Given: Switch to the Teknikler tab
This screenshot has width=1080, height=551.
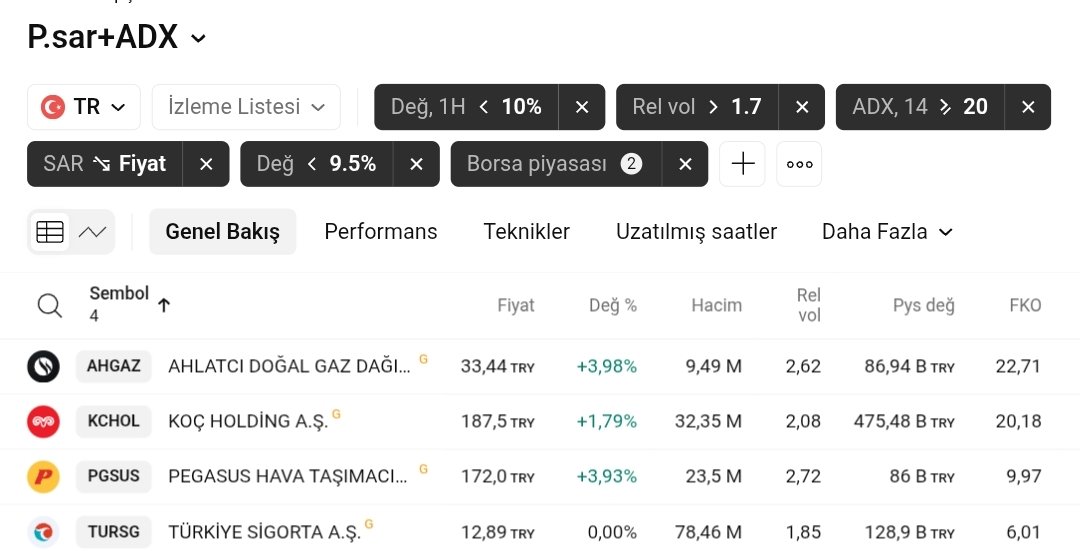Looking at the screenshot, I should click(526, 232).
